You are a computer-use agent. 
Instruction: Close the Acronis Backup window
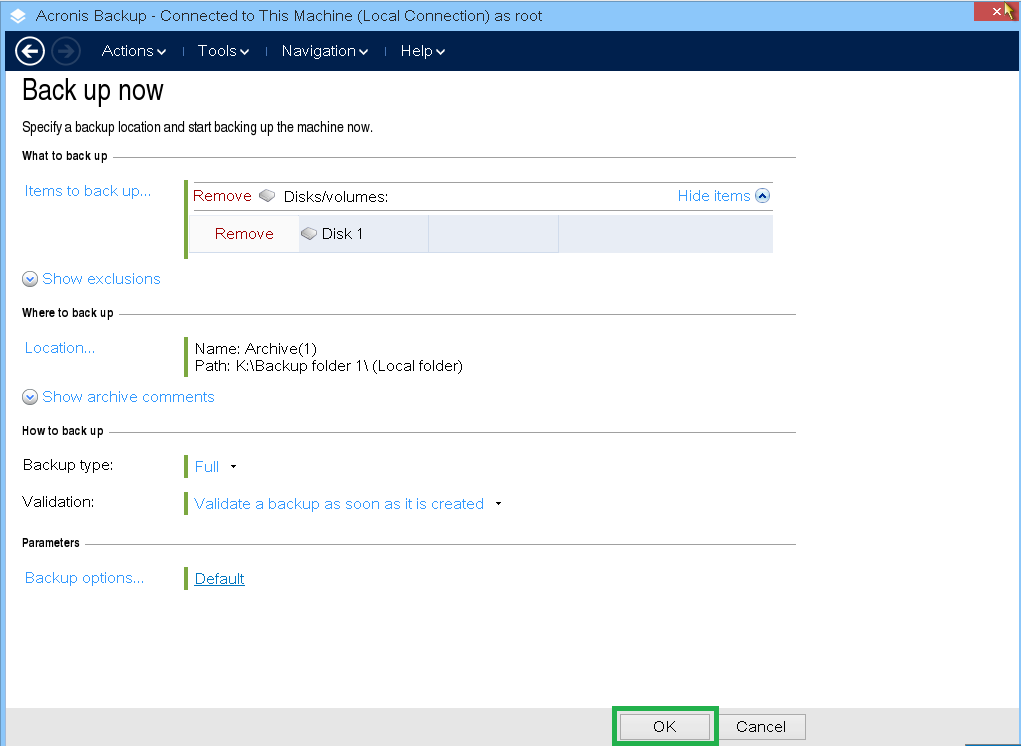(996, 11)
